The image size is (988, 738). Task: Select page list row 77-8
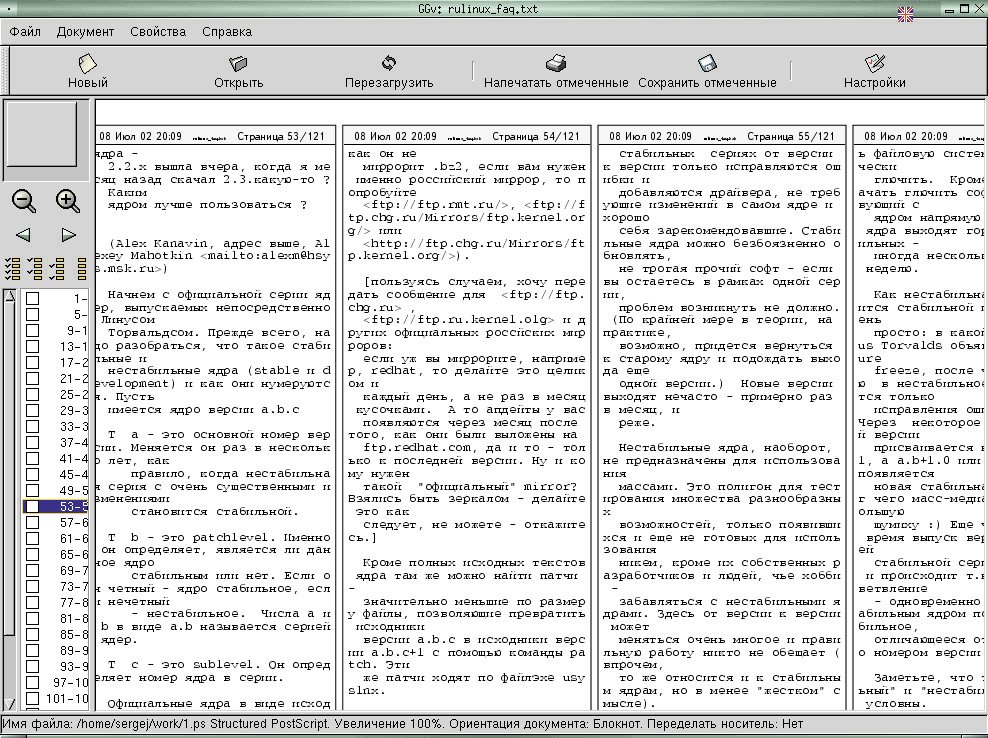pos(55,603)
